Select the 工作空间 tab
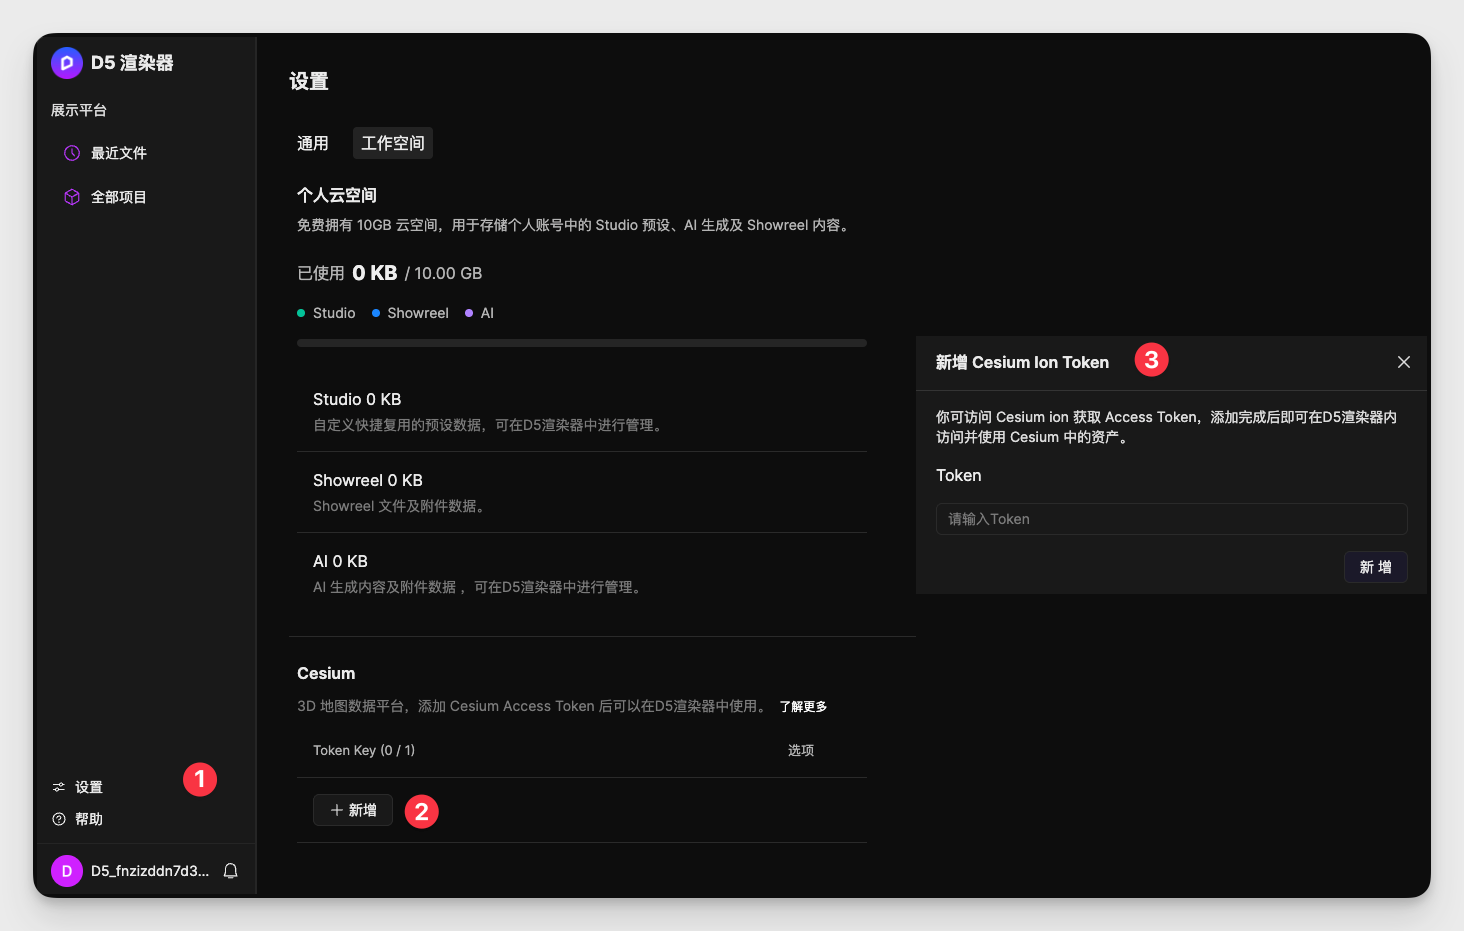 click(393, 143)
